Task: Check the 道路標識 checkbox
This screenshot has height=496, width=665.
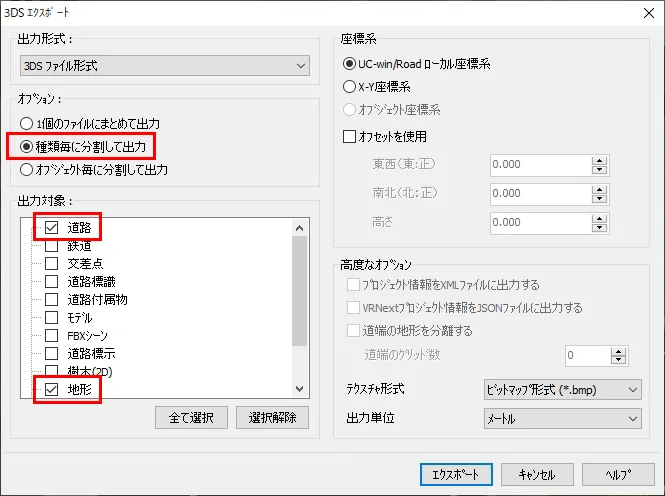Action: tap(51, 282)
